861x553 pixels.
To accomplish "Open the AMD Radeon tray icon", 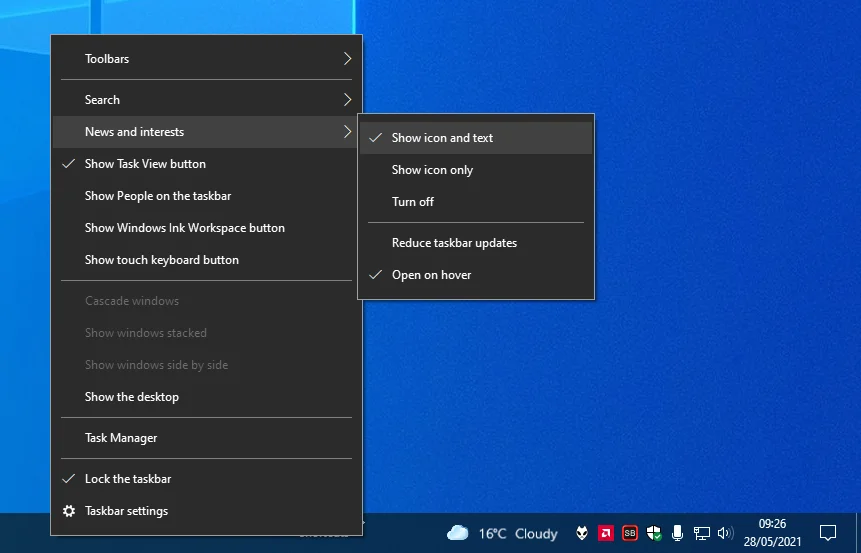I will (x=606, y=533).
